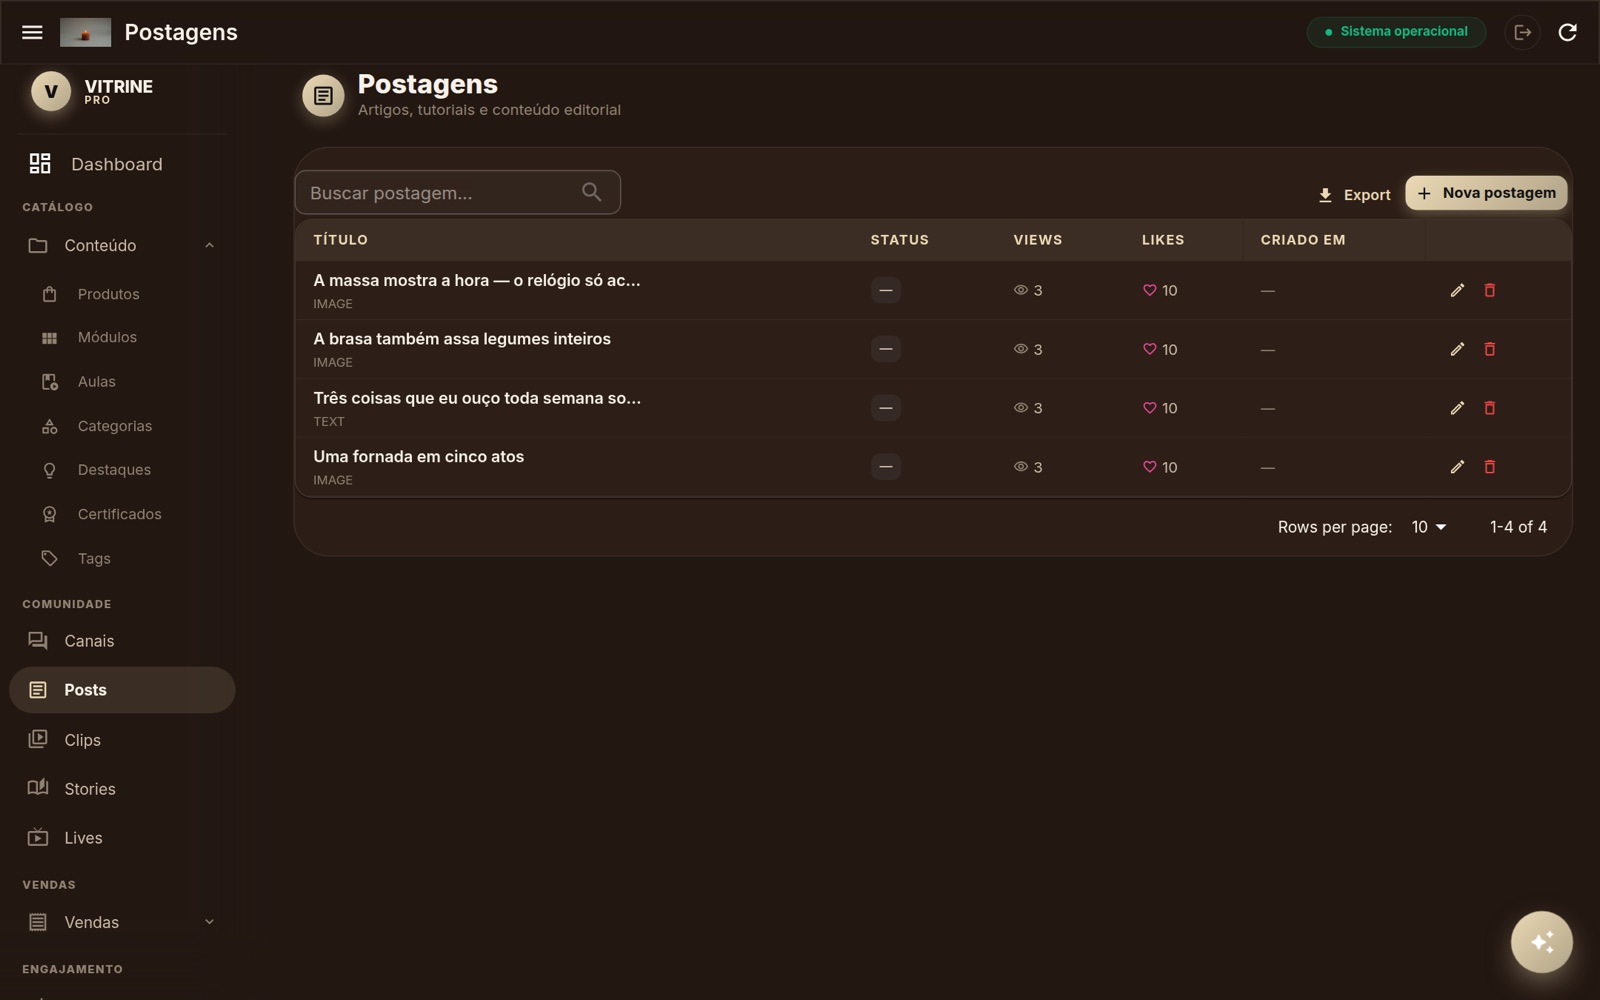Click the logout icon in header

(1522, 32)
